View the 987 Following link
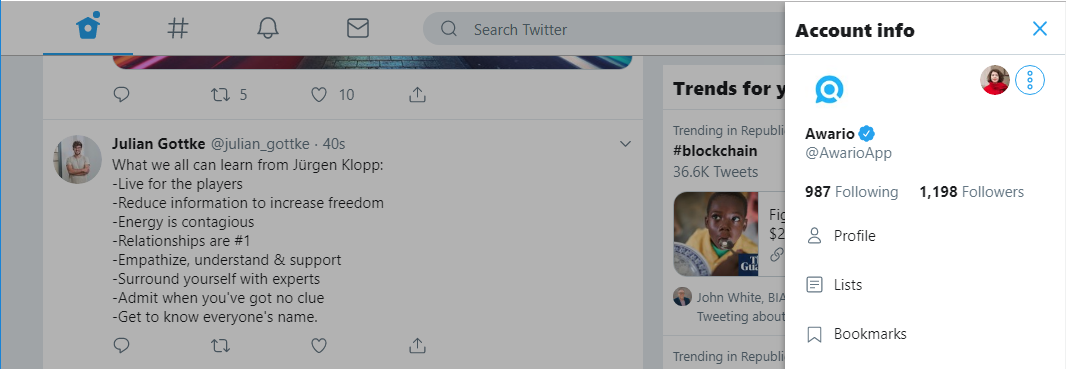The width and height of the screenshot is (1066, 369). pyautogui.click(x=851, y=192)
